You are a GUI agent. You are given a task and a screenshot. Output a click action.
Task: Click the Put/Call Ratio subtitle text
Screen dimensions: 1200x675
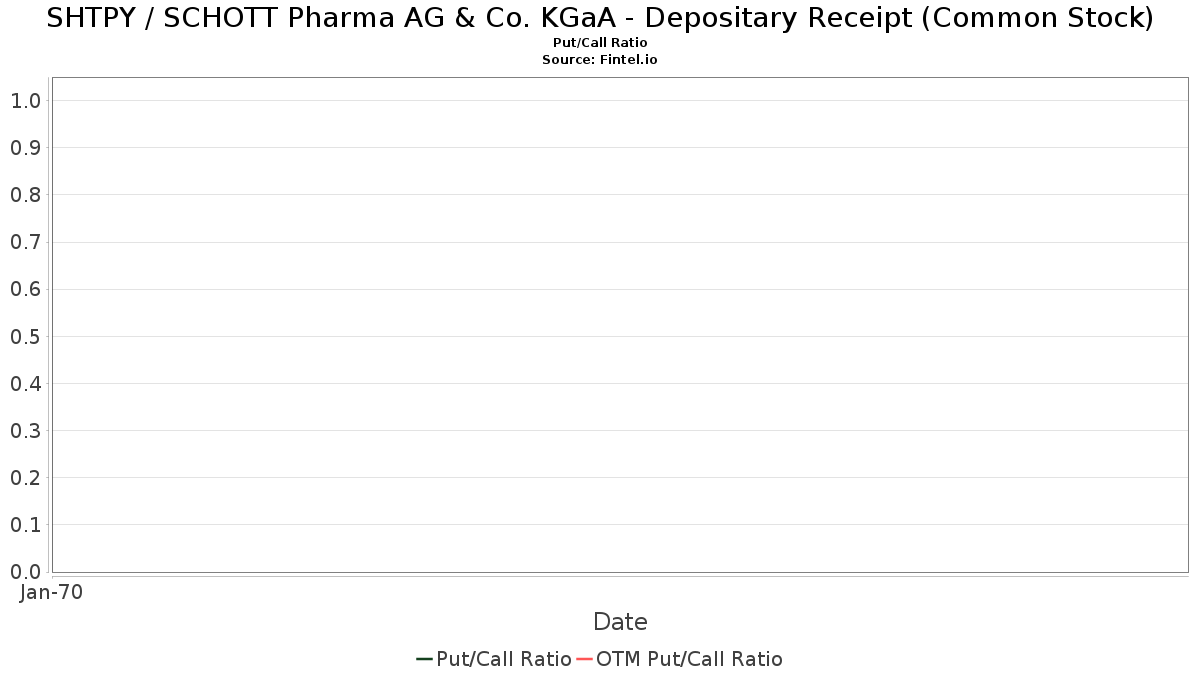point(600,43)
